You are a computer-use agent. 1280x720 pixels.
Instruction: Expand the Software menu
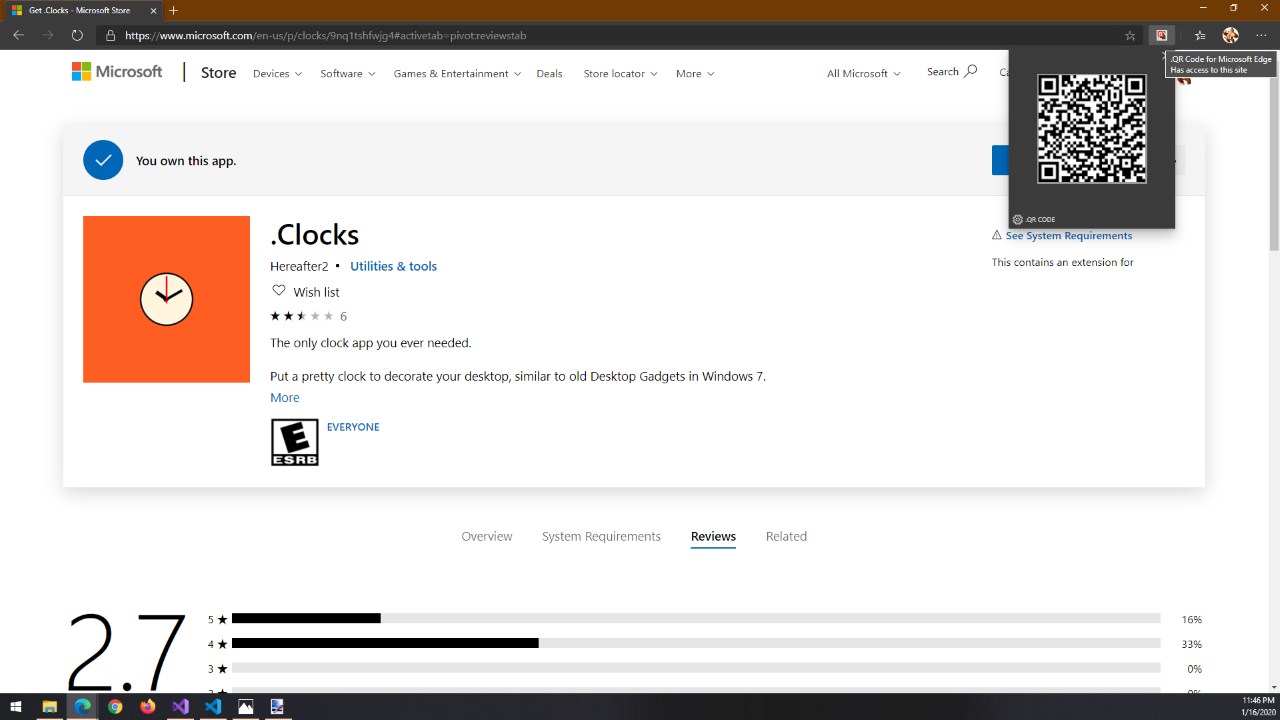coord(348,73)
